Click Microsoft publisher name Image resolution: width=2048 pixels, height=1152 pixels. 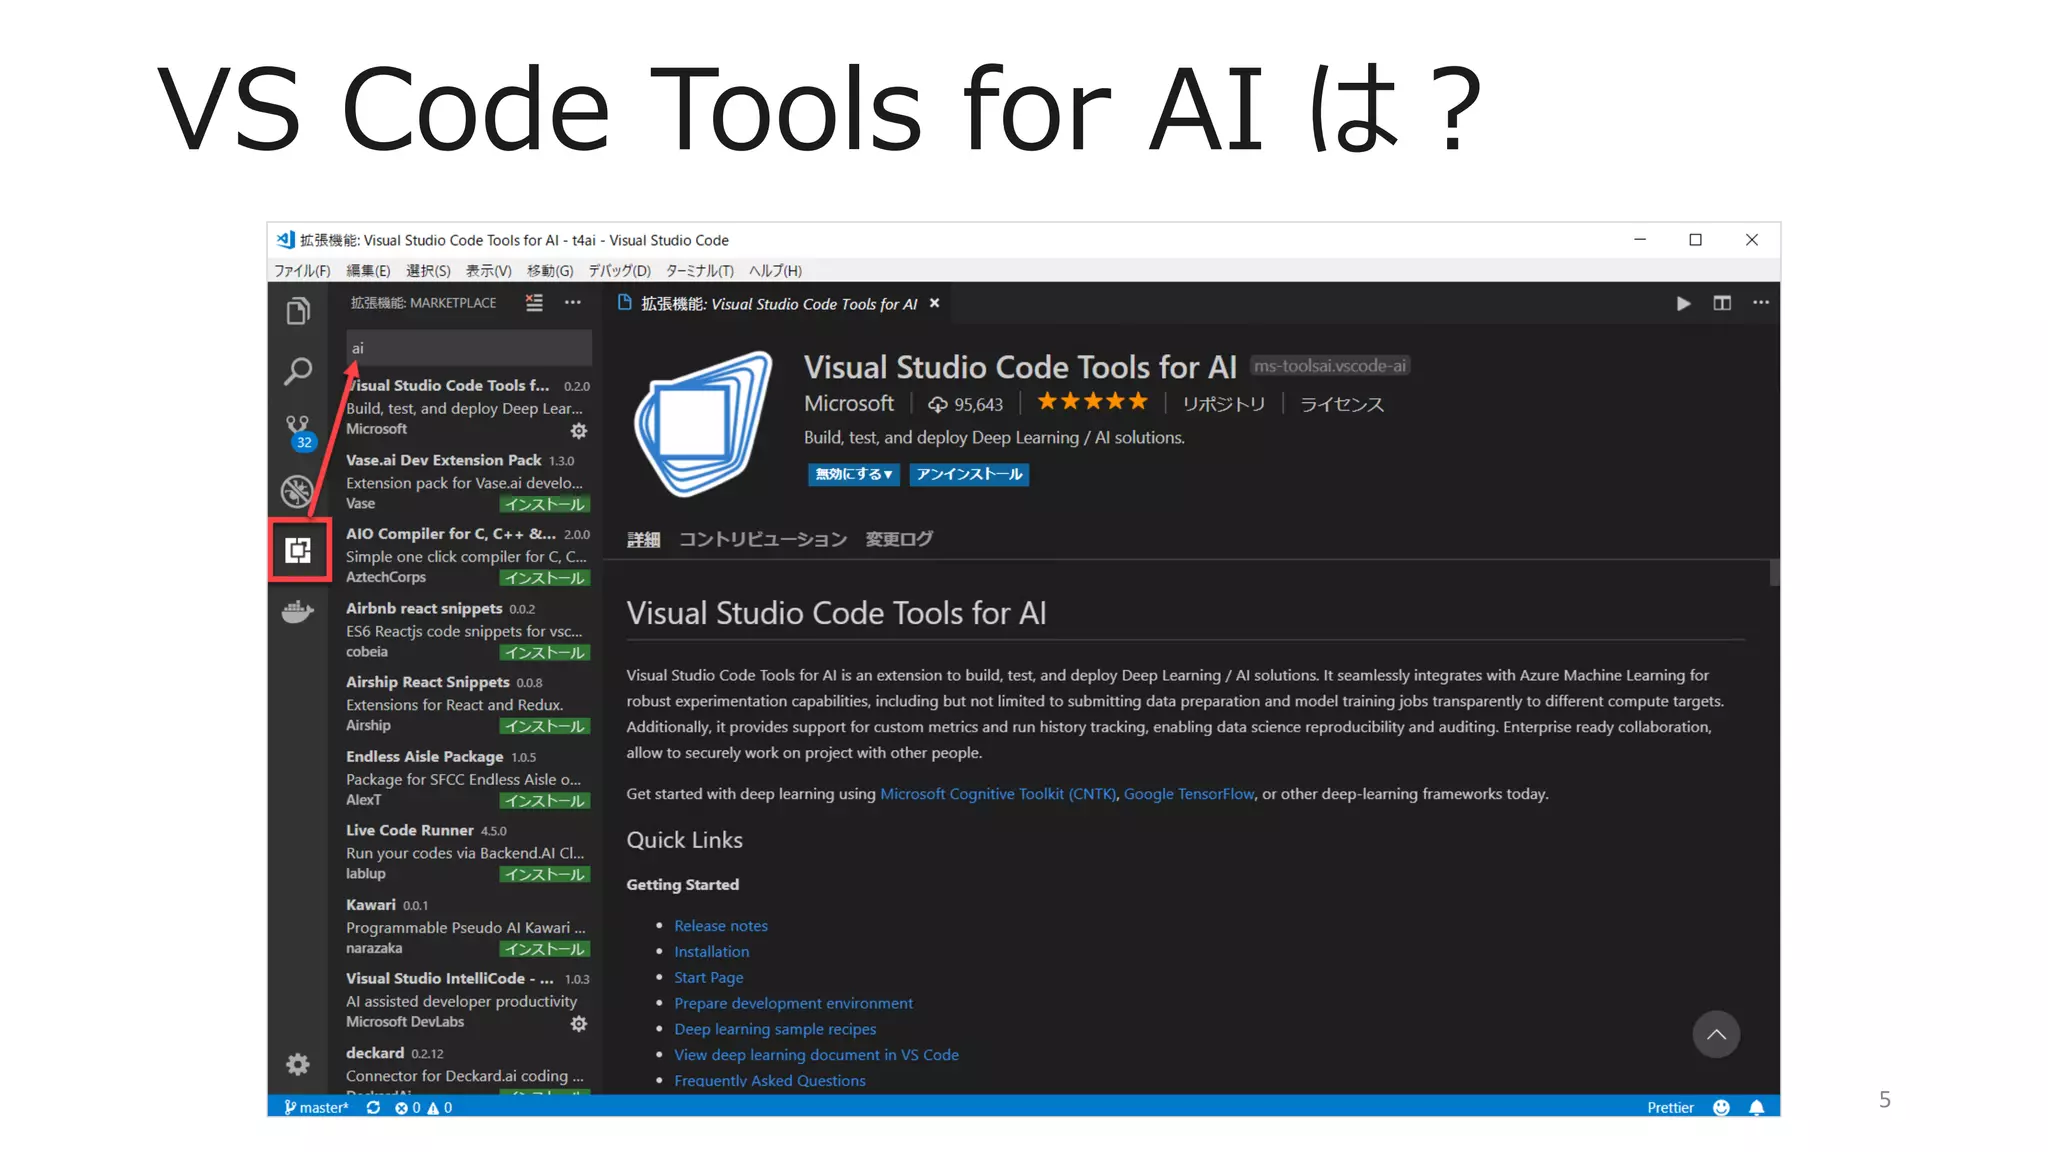[849, 403]
